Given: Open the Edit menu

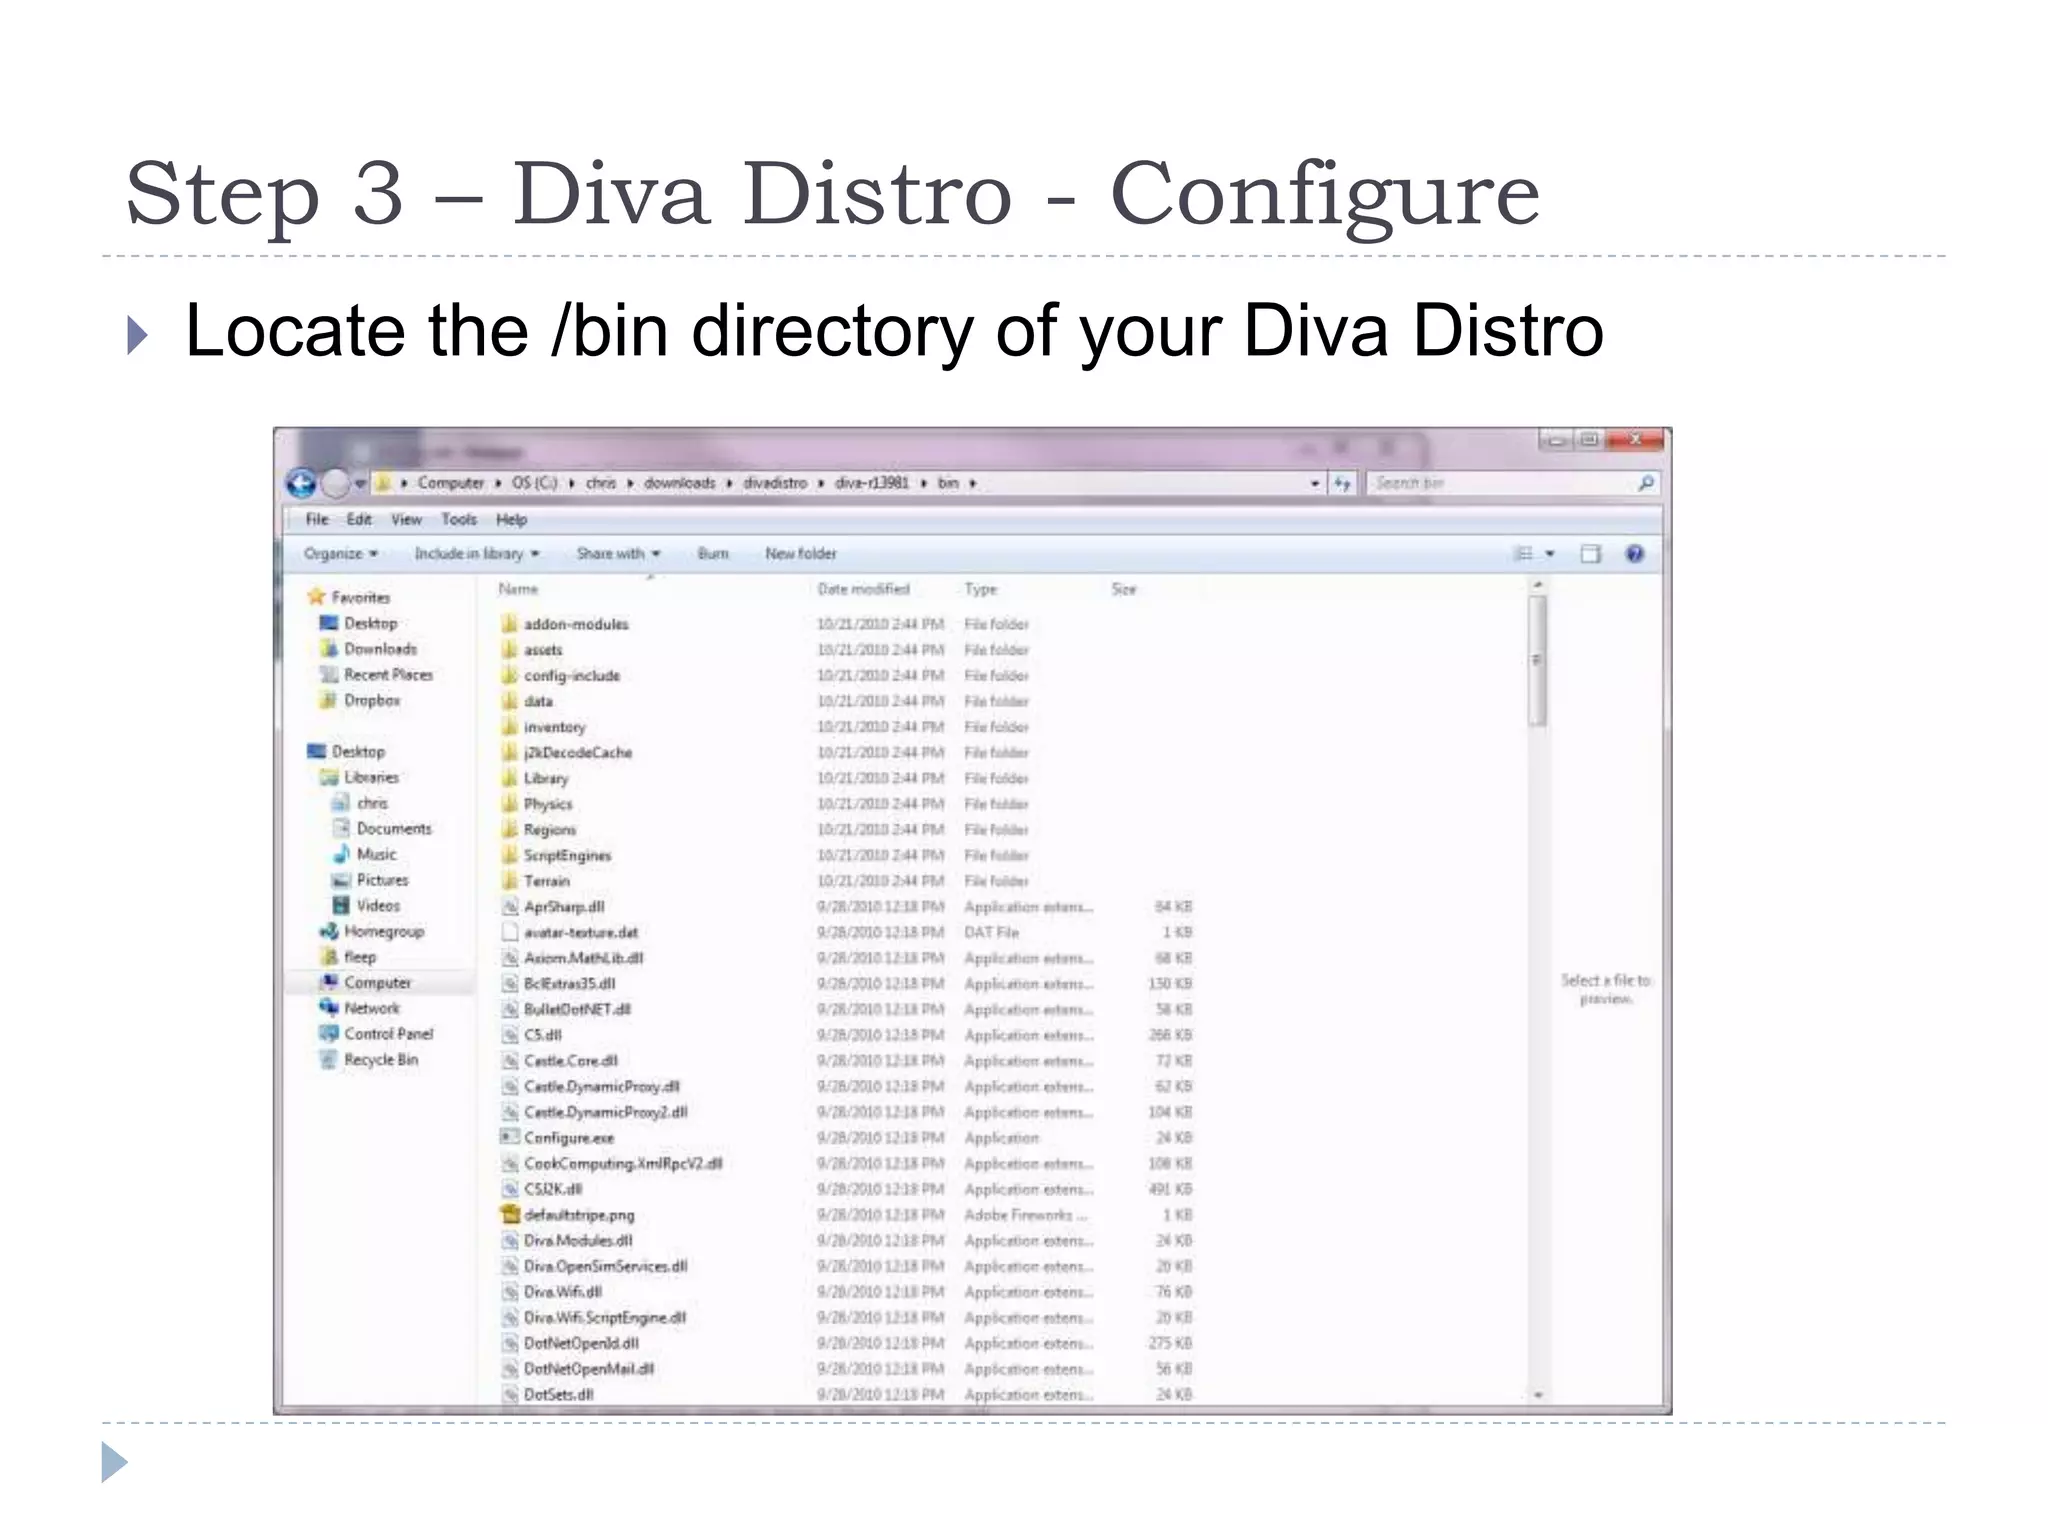Looking at the screenshot, I should pyautogui.click(x=359, y=519).
